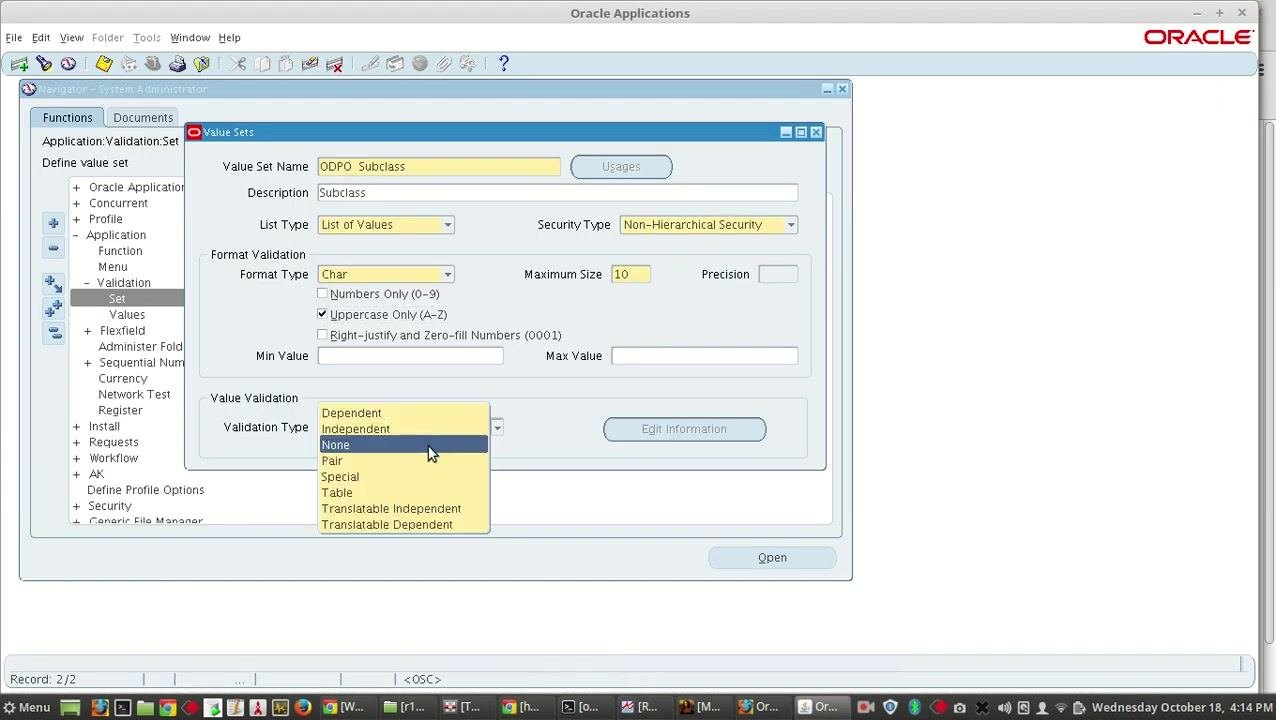Click the Usages button
Screen dimensions: 1276x720
621,167
